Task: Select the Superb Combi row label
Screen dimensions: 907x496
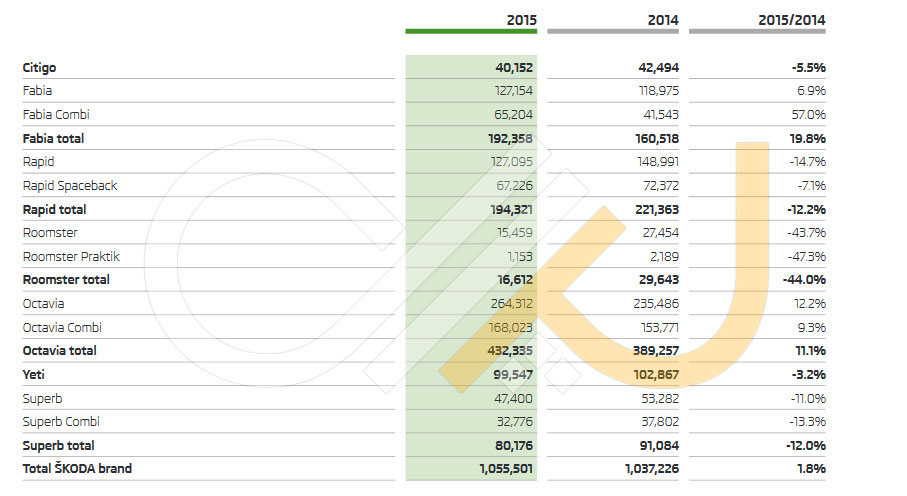Action: point(61,422)
